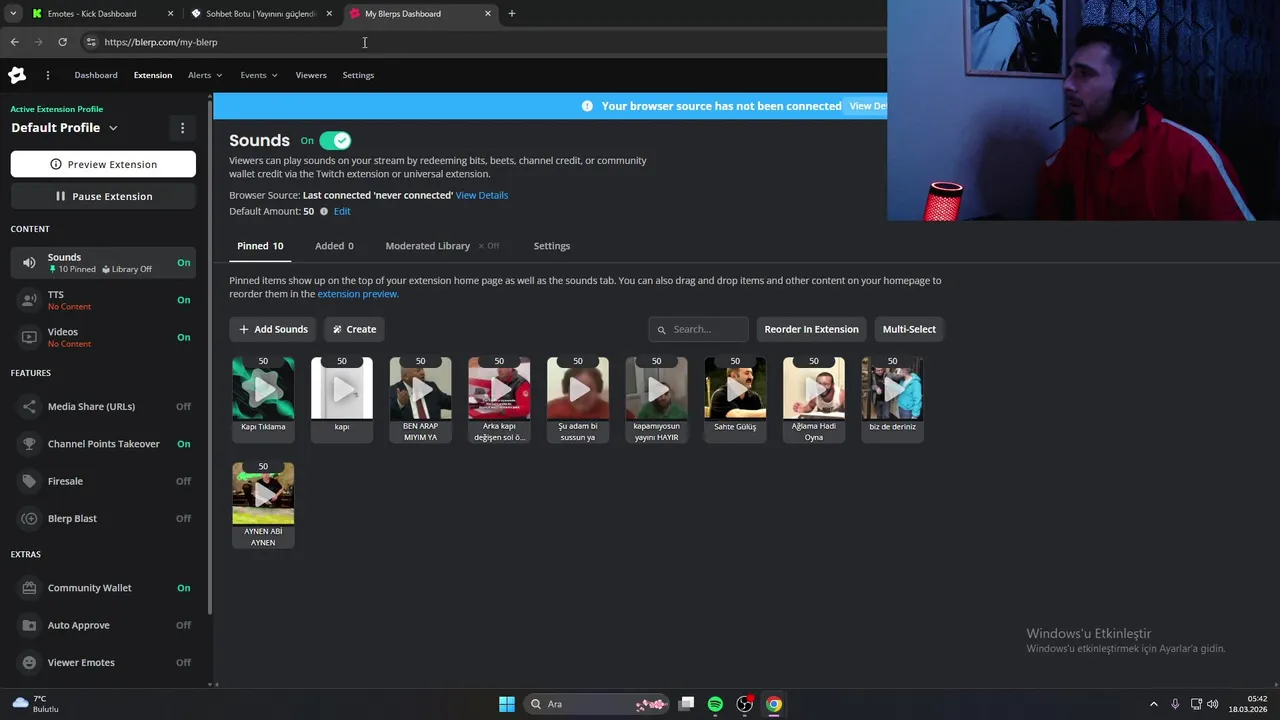This screenshot has width=1280, height=720.
Task: Play the Sahte Gülüş sound thumbnail
Action: pyautogui.click(x=735, y=388)
